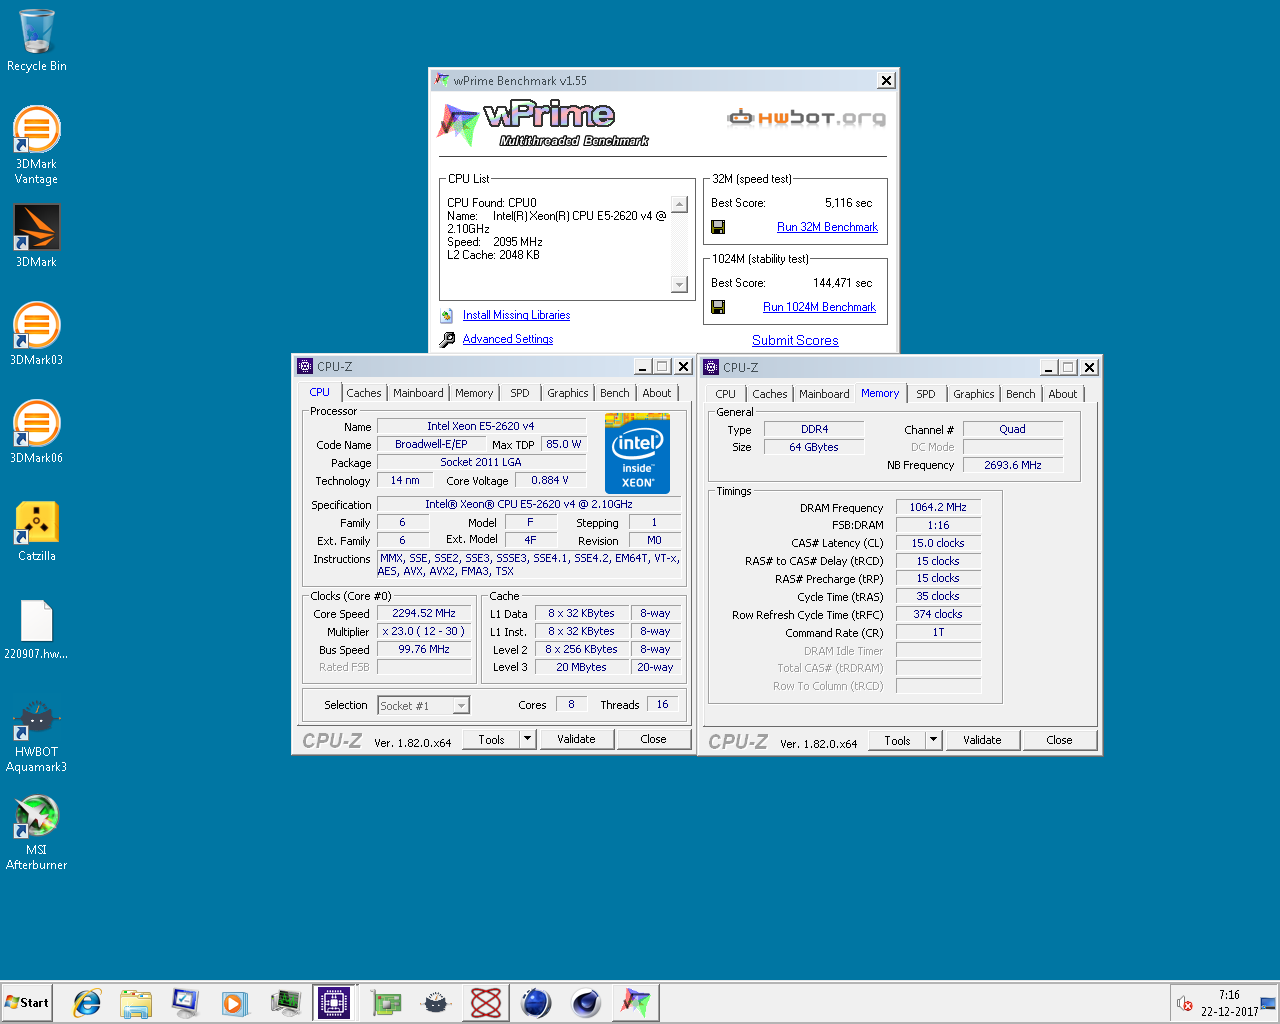Click the Run 32M Benchmark link

827,227
